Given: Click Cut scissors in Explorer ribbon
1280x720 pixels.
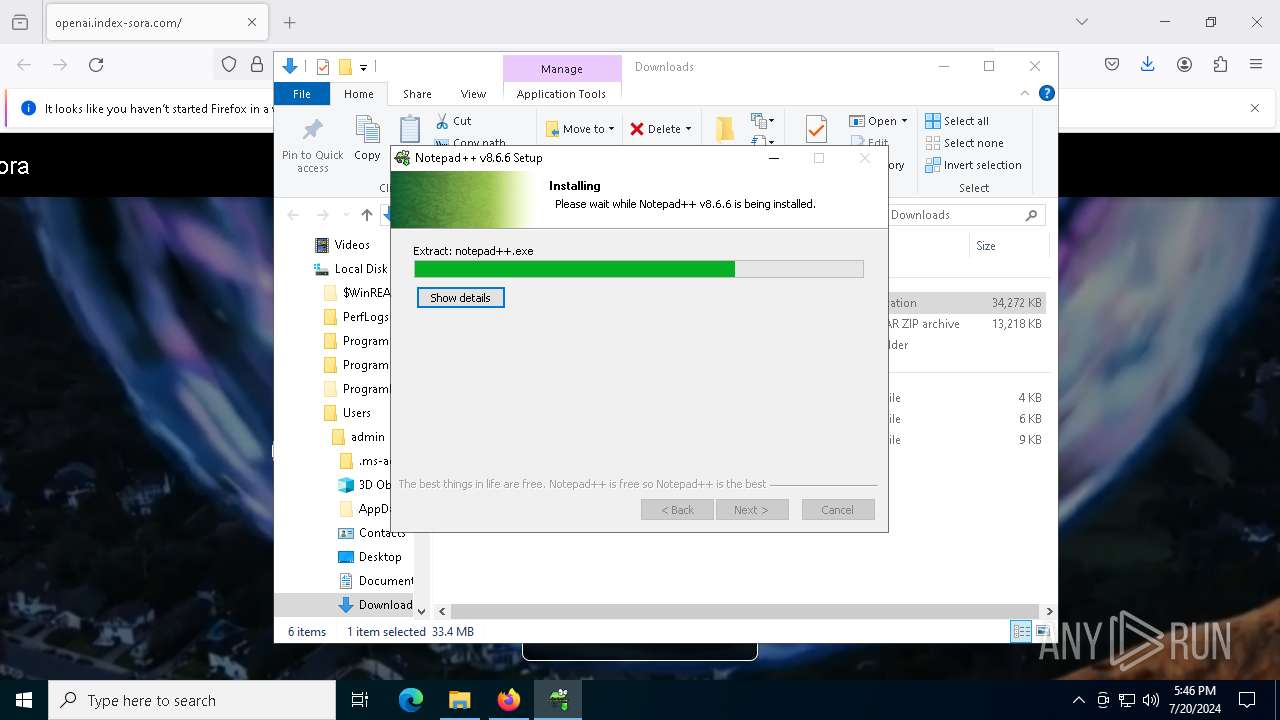Looking at the screenshot, I should [x=454, y=121].
